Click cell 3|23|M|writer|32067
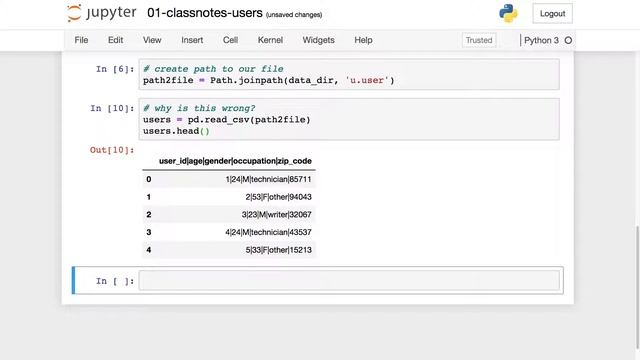The height and width of the screenshot is (360, 640). pyautogui.click(x=276, y=214)
